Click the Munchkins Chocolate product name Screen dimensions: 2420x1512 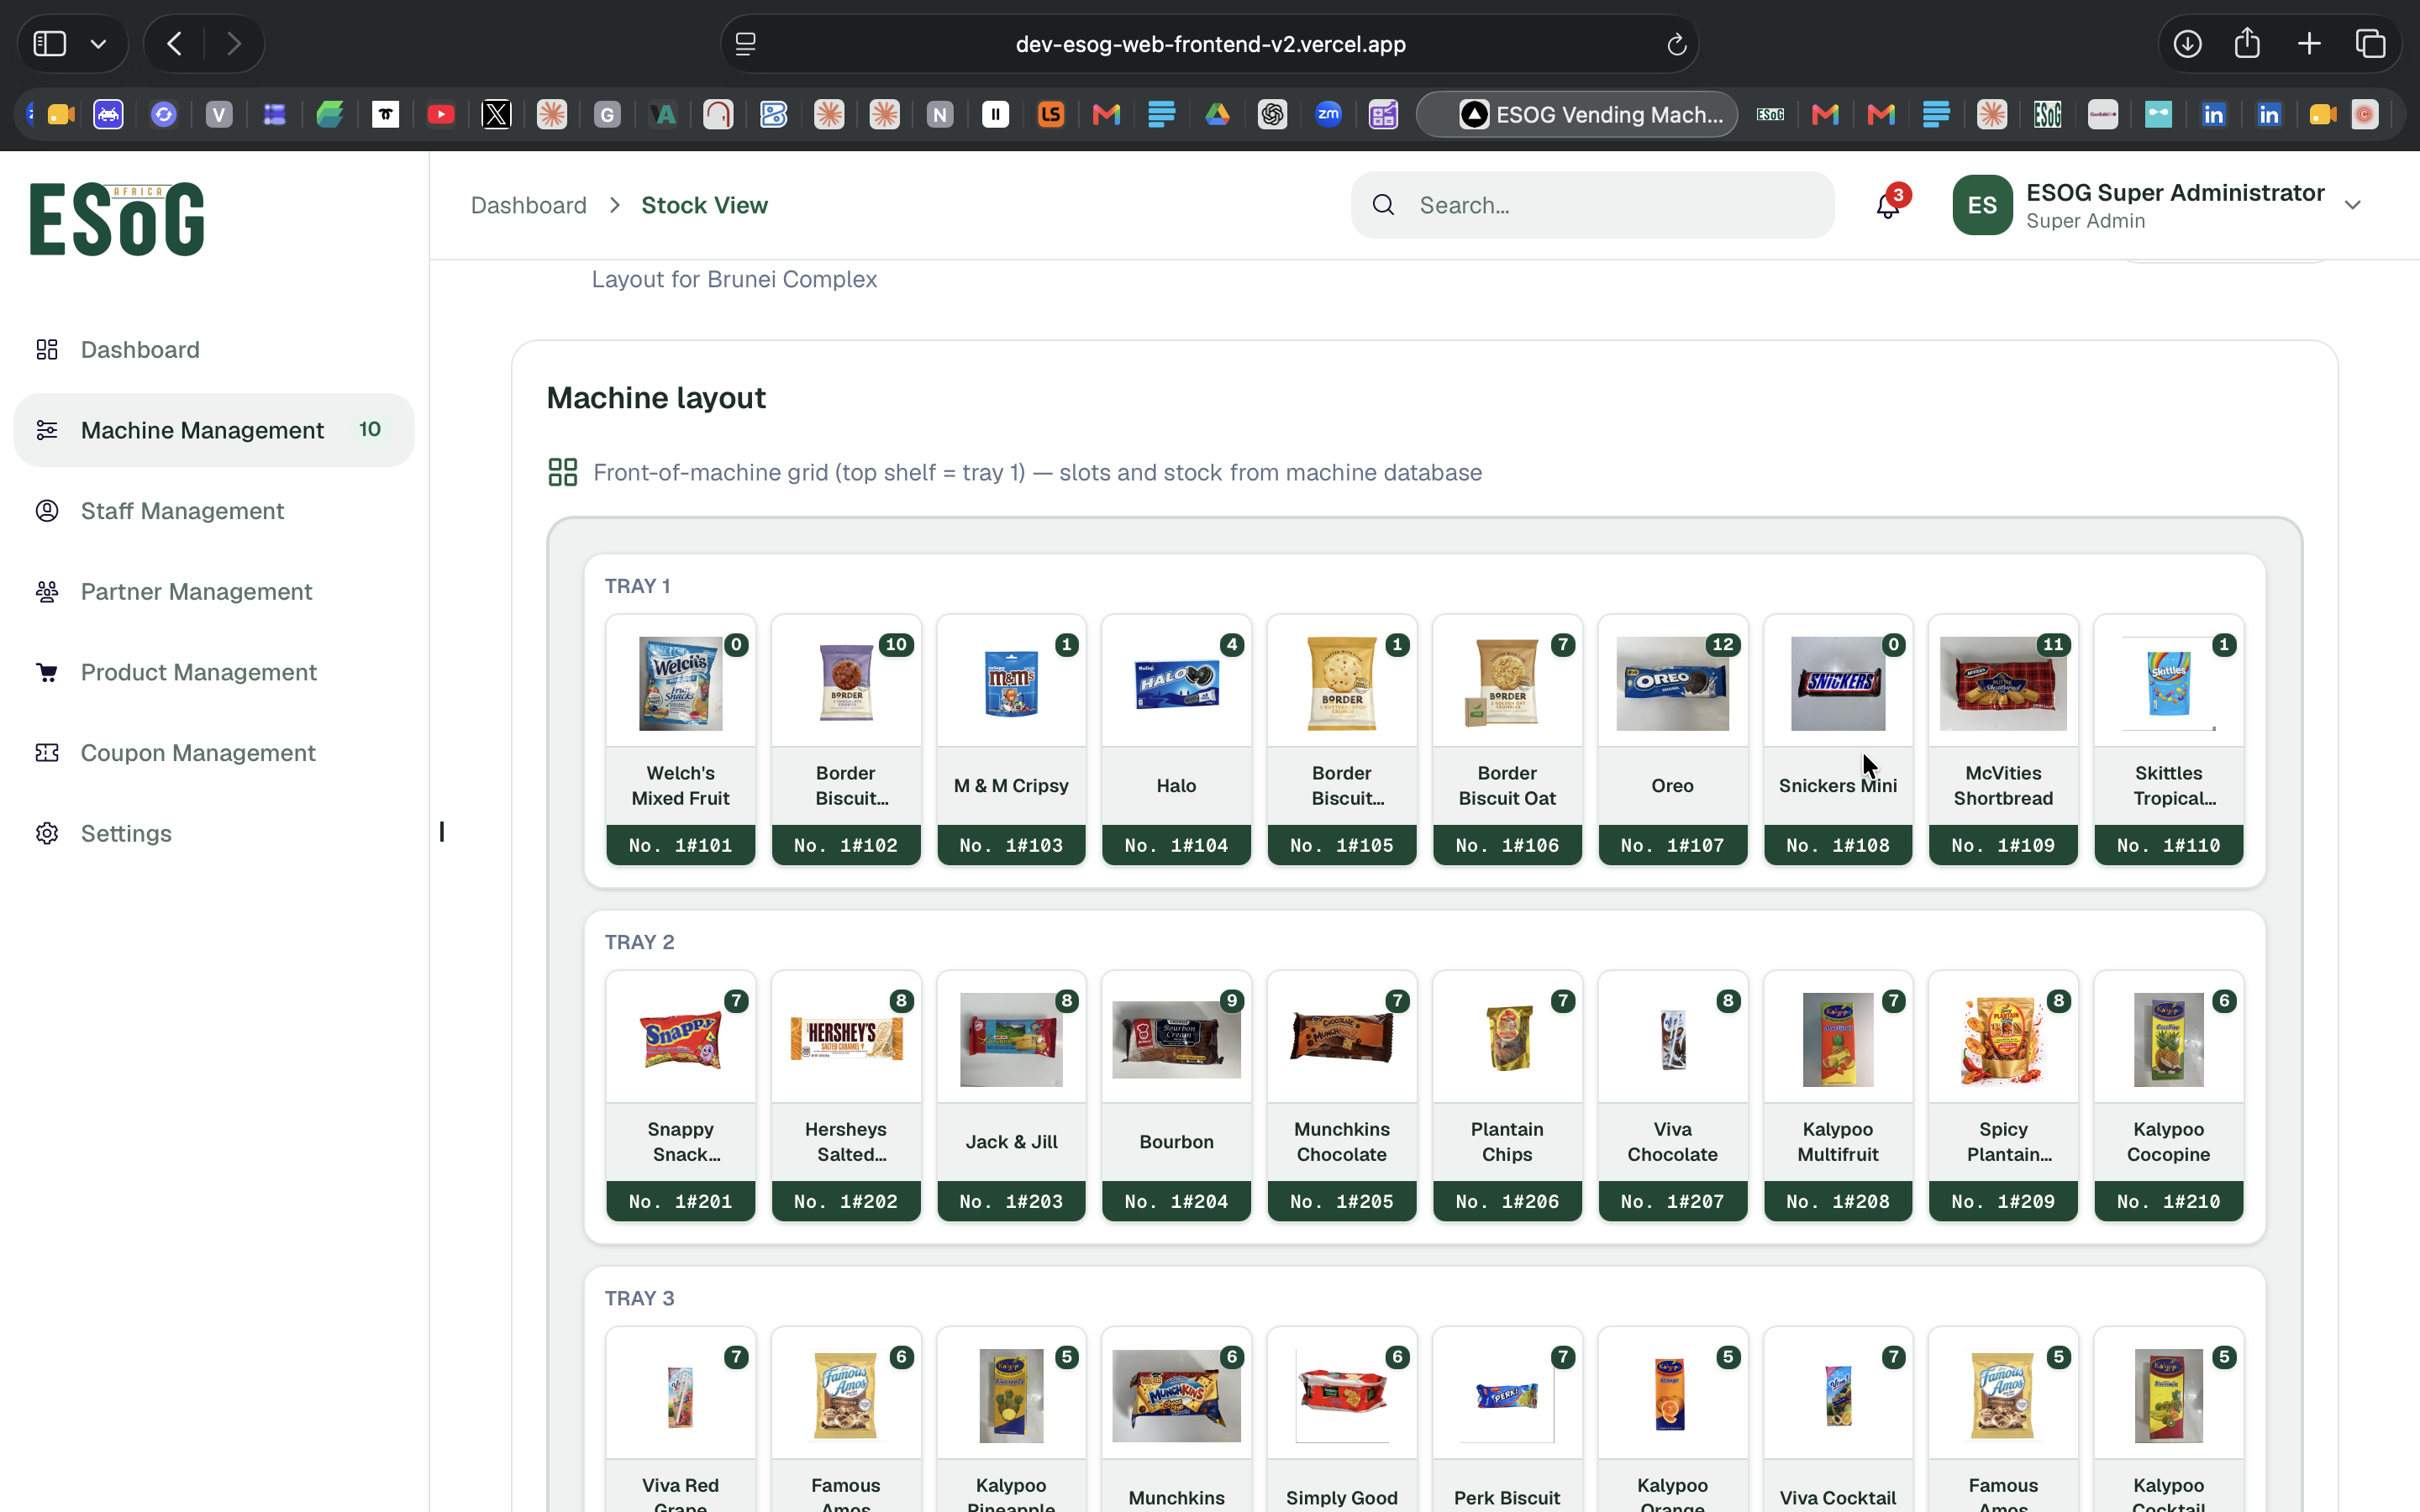[x=1342, y=1142]
